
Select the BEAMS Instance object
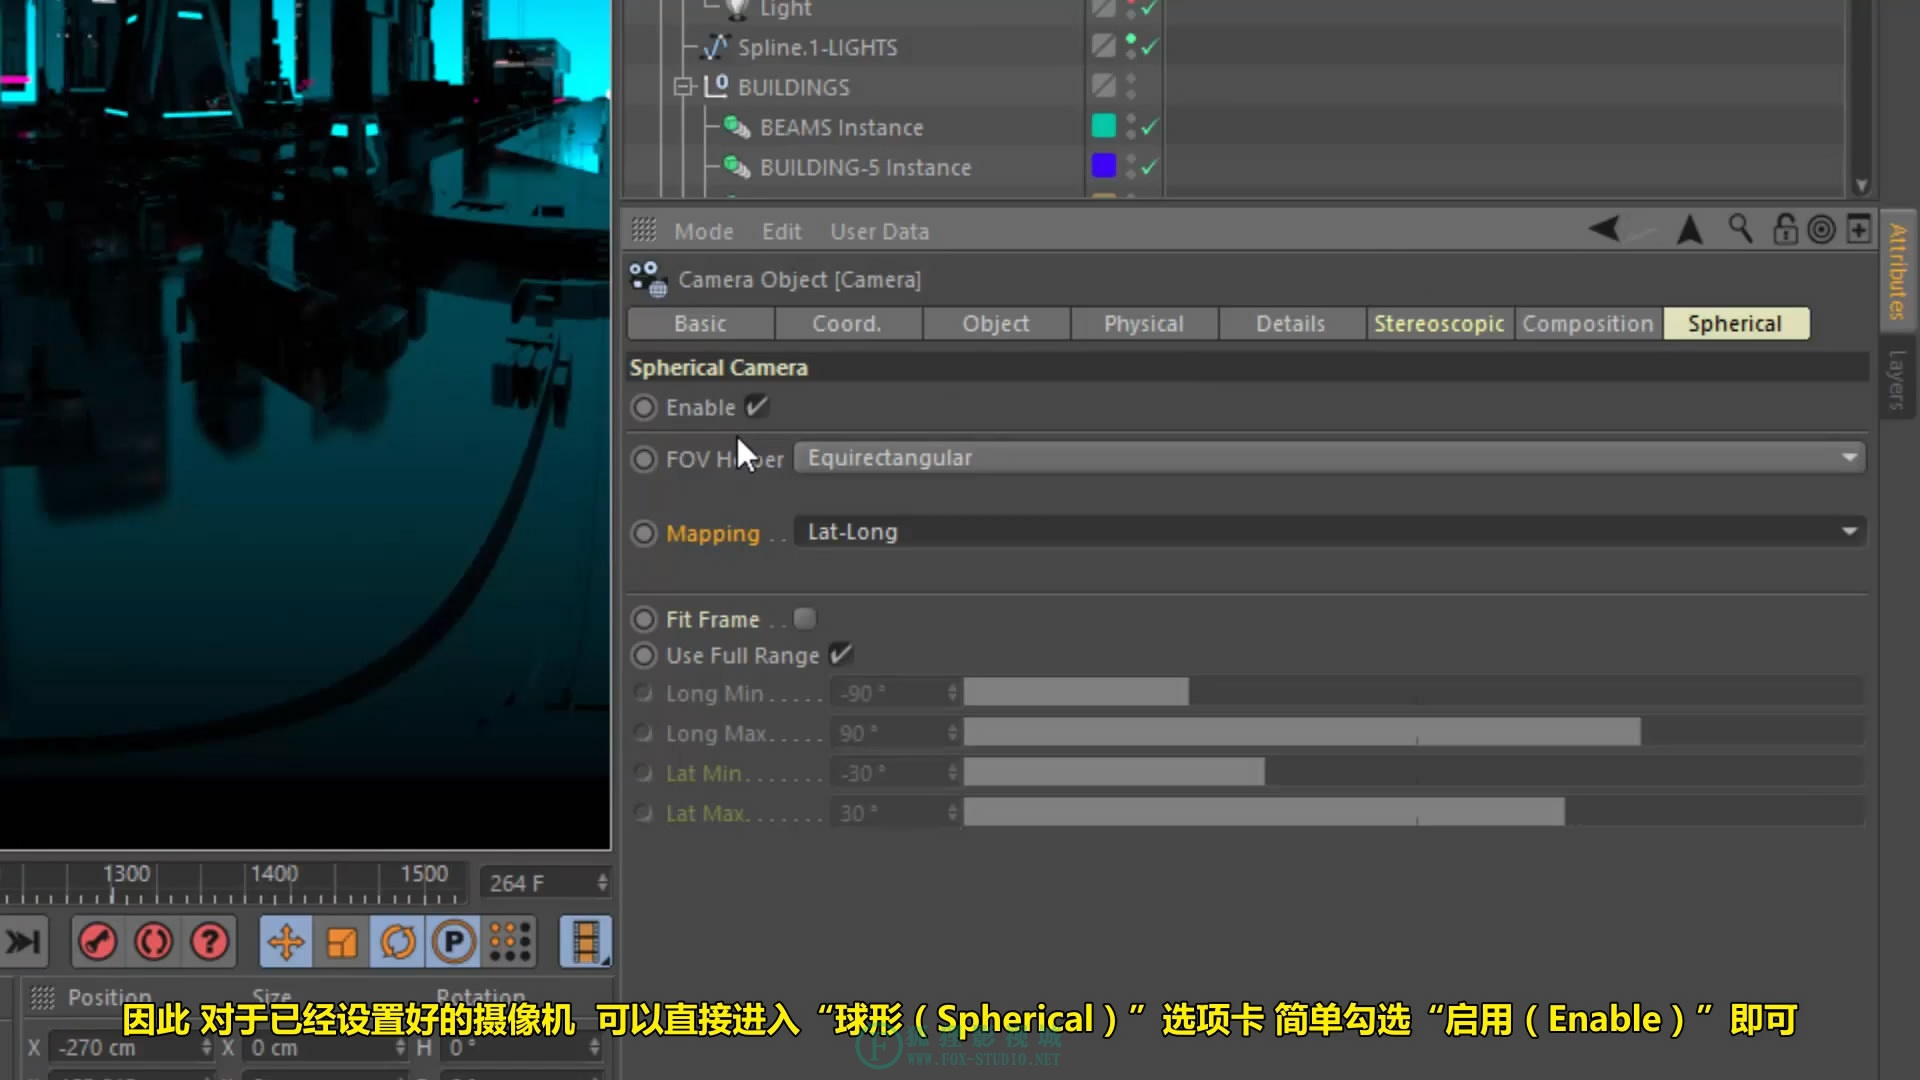click(x=841, y=127)
